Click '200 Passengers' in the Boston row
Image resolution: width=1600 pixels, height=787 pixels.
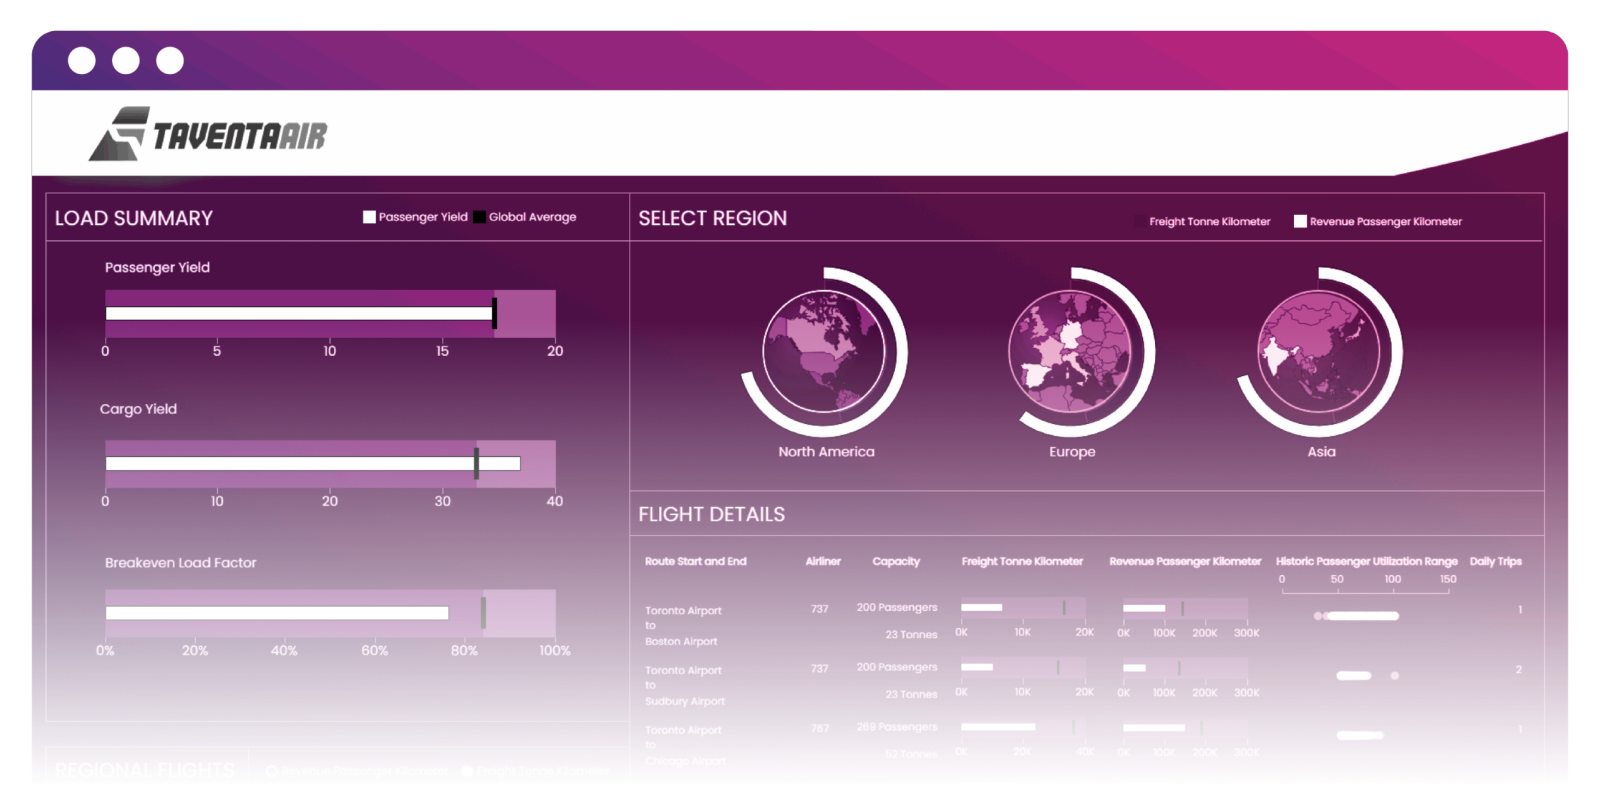point(897,607)
